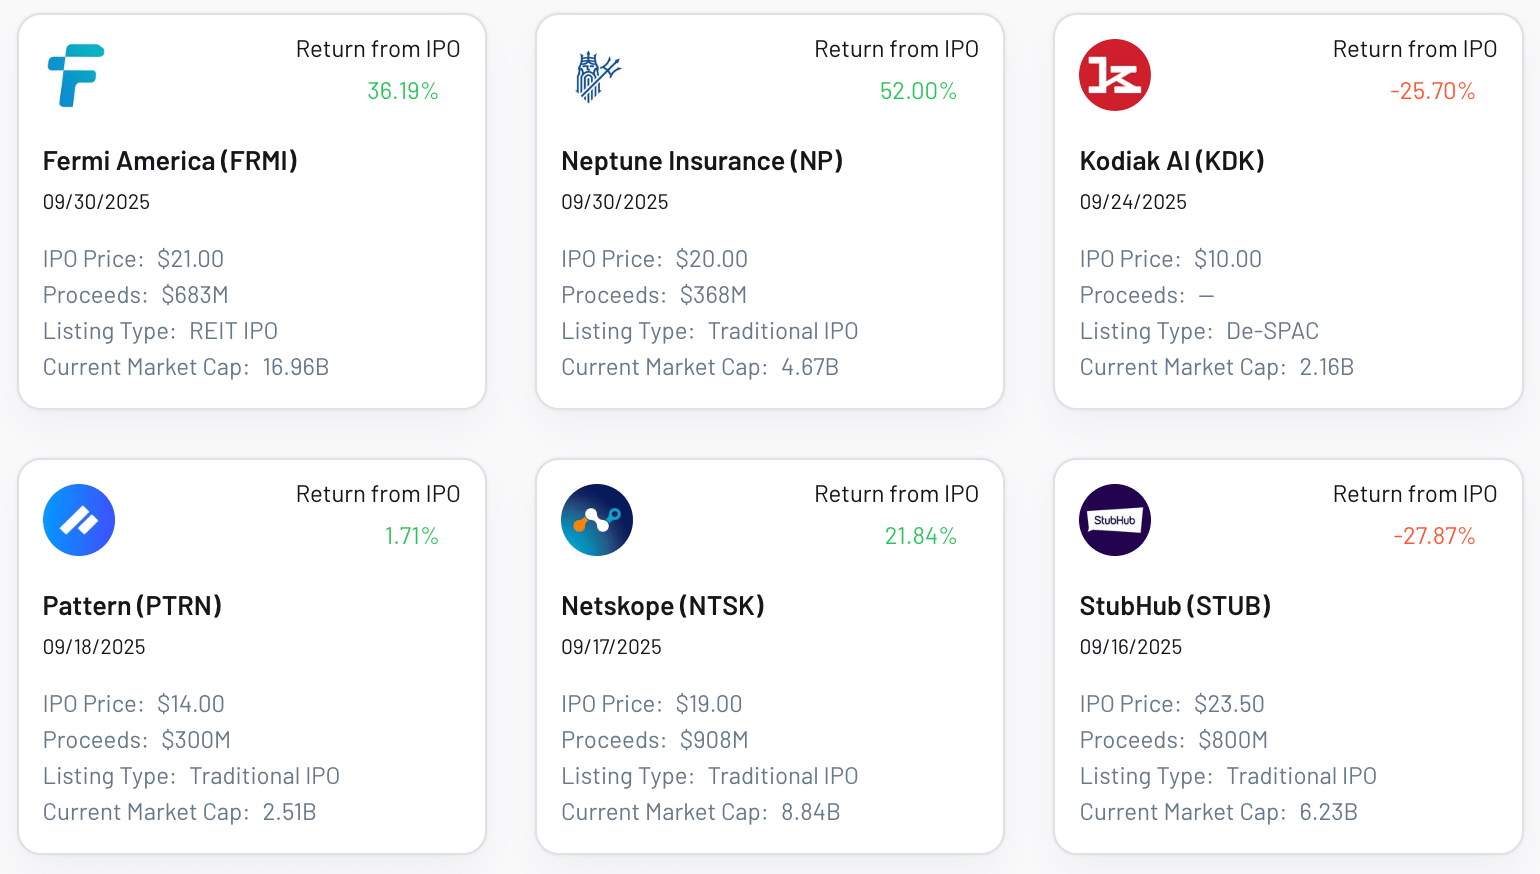Open the Kodiak AI (KDK) title
The width and height of the screenshot is (1540, 874).
[x=1172, y=161]
